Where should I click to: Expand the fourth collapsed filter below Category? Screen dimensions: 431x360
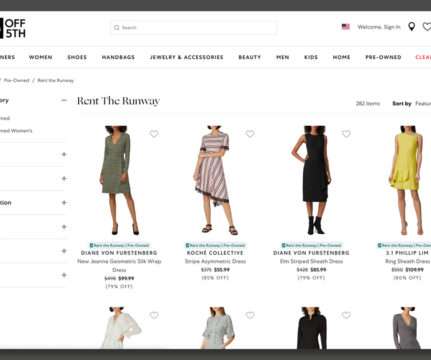click(64, 227)
